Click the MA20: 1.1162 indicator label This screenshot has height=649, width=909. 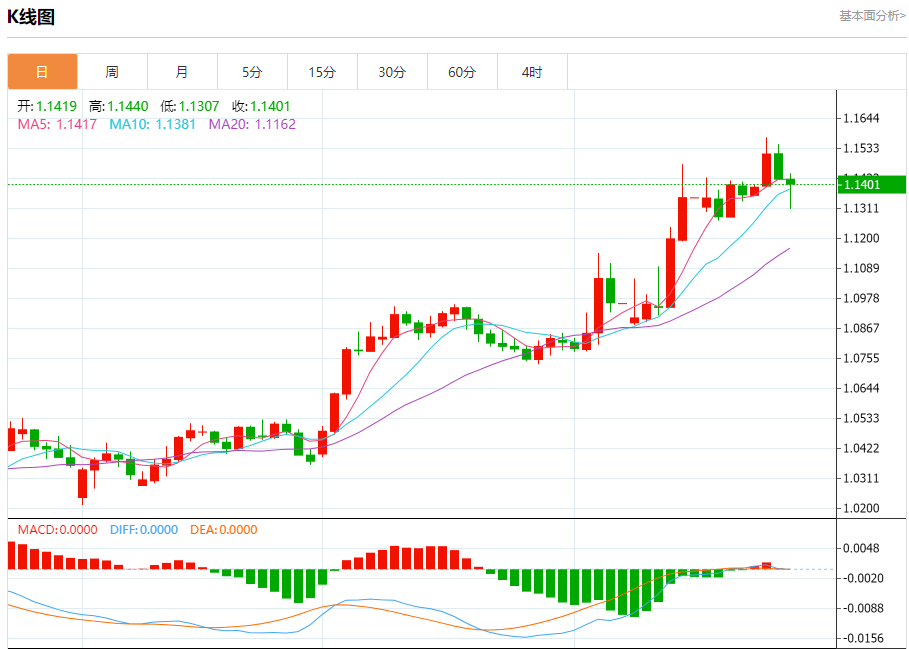tap(252, 124)
